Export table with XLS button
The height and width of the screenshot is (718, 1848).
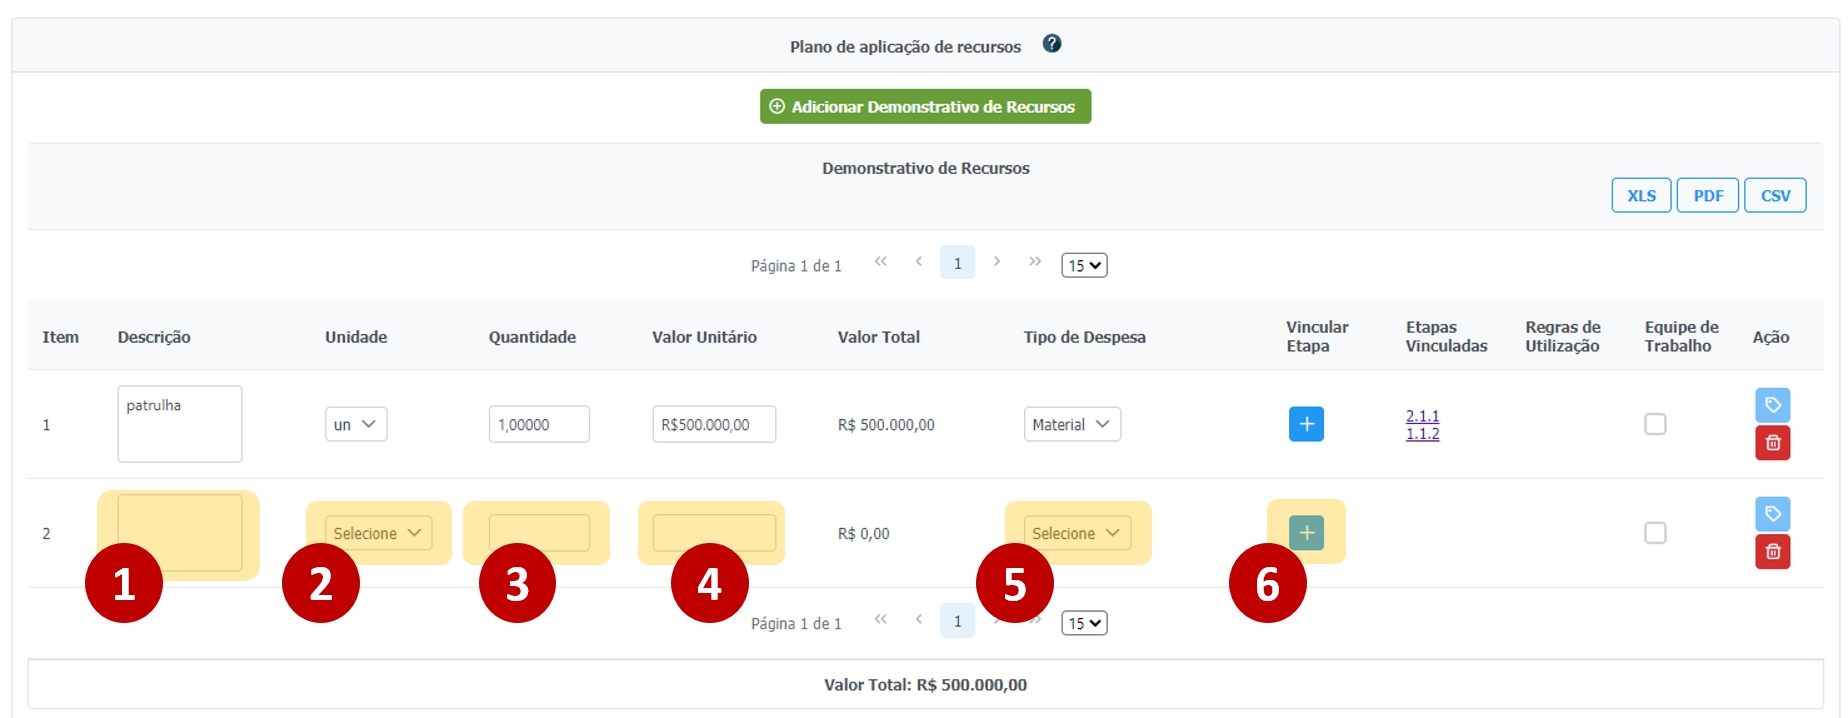[1641, 196]
